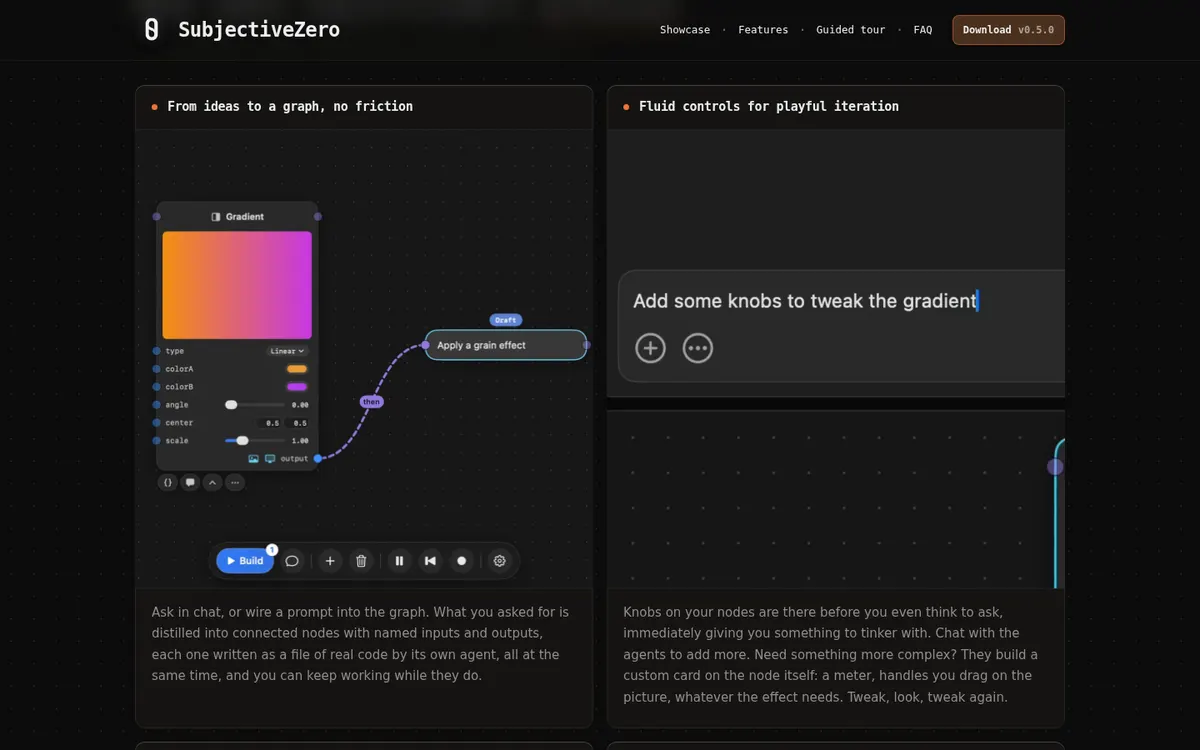The width and height of the screenshot is (1200, 750).
Task: Click the skip-to-start playback icon
Action: pyautogui.click(x=430, y=561)
